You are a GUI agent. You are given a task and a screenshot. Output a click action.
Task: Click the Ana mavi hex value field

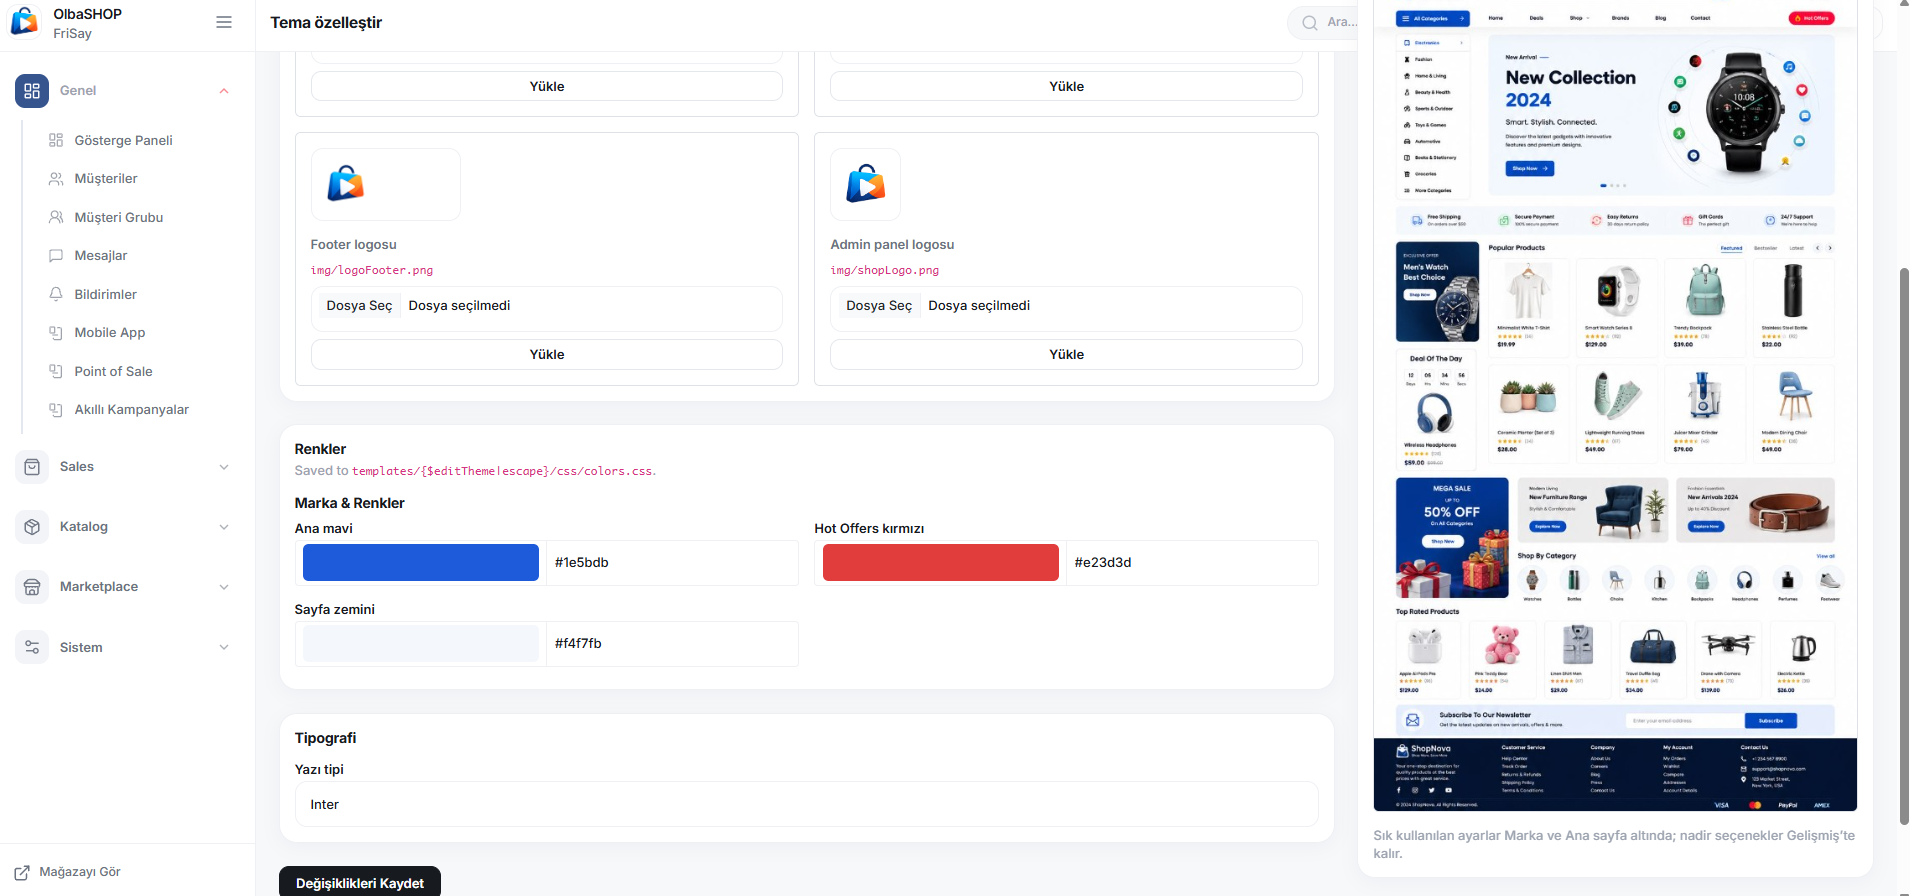(672, 563)
